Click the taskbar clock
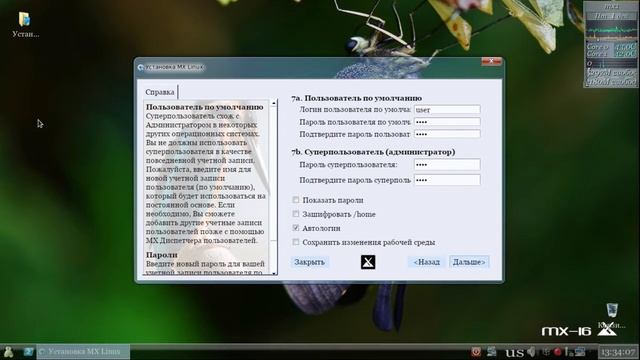This screenshot has width=640, height=360. (x=618, y=352)
